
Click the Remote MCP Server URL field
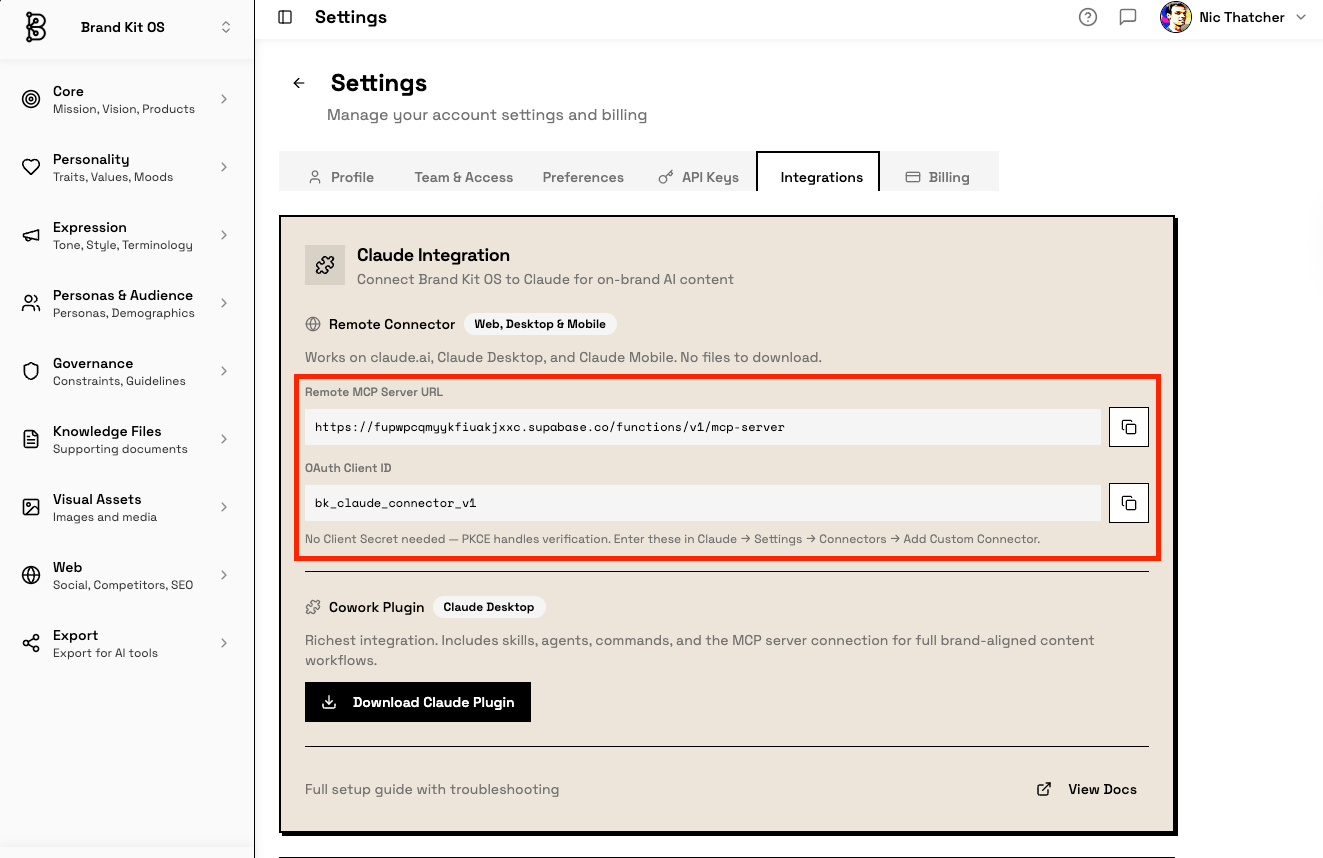[x=702, y=427]
